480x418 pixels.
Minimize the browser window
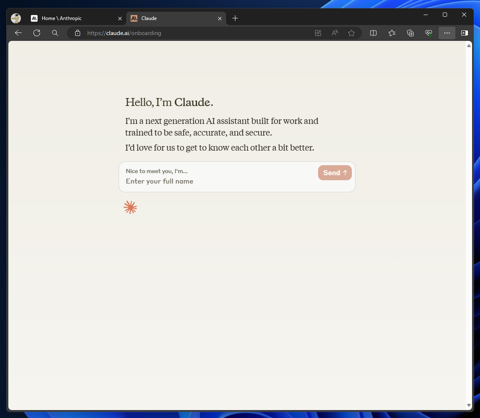point(426,15)
